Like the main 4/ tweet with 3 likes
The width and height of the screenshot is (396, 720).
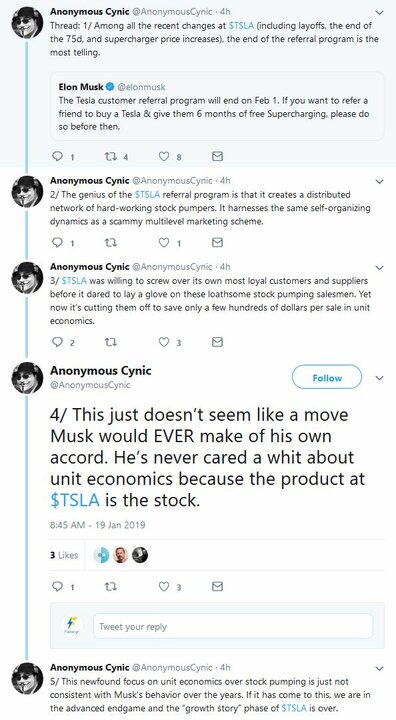click(164, 586)
